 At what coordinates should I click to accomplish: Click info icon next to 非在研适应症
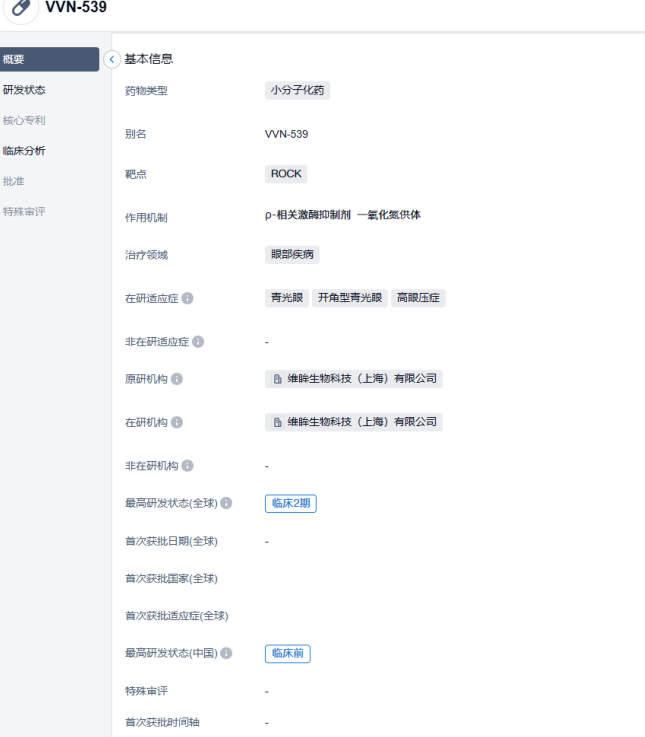coord(198,342)
